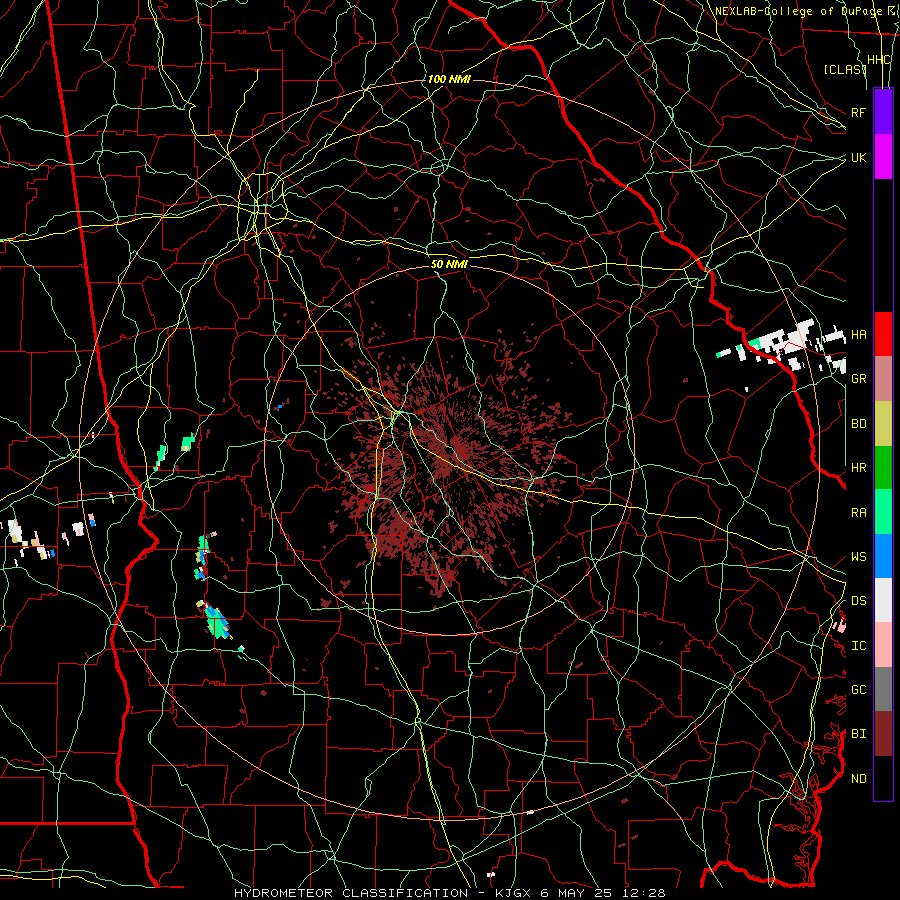Pick the yellow BD legend swatch
The width and height of the screenshot is (900, 900).
[x=883, y=424]
